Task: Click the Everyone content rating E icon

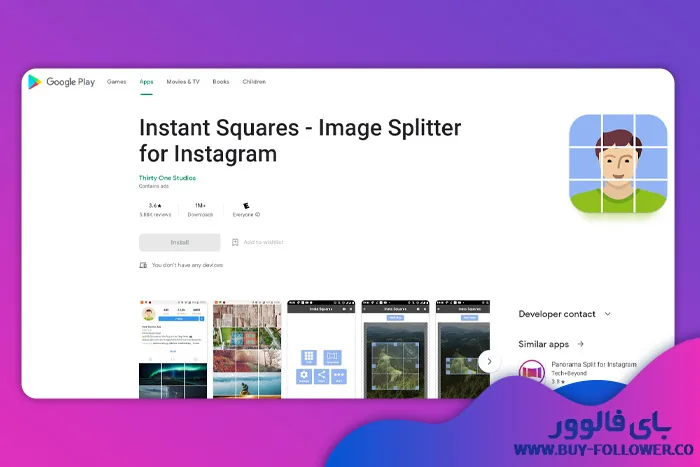Action: point(246,205)
